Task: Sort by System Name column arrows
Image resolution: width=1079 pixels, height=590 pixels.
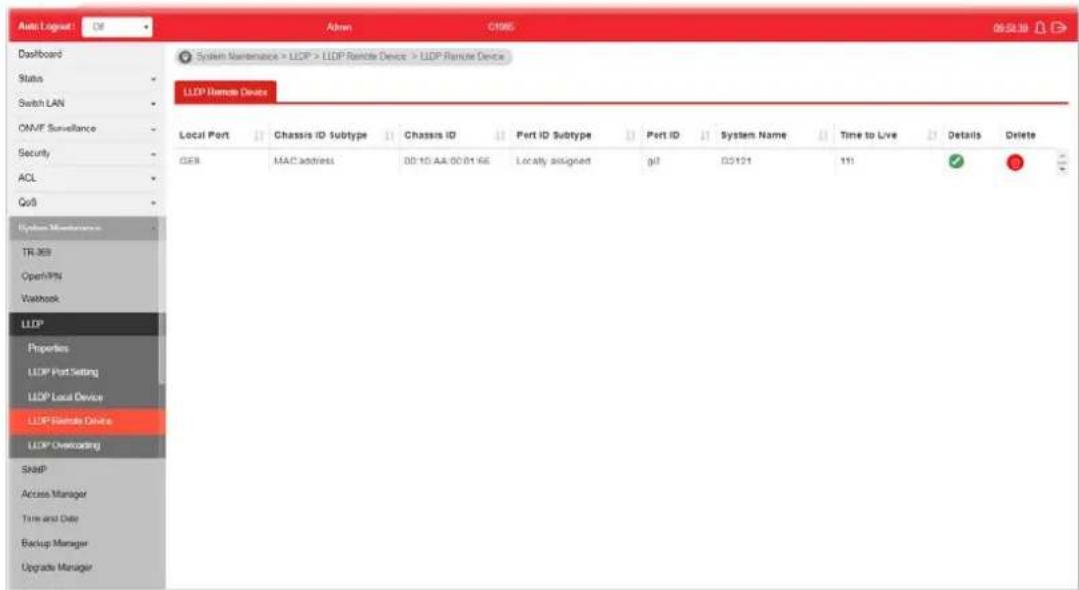Action: pos(823,136)
